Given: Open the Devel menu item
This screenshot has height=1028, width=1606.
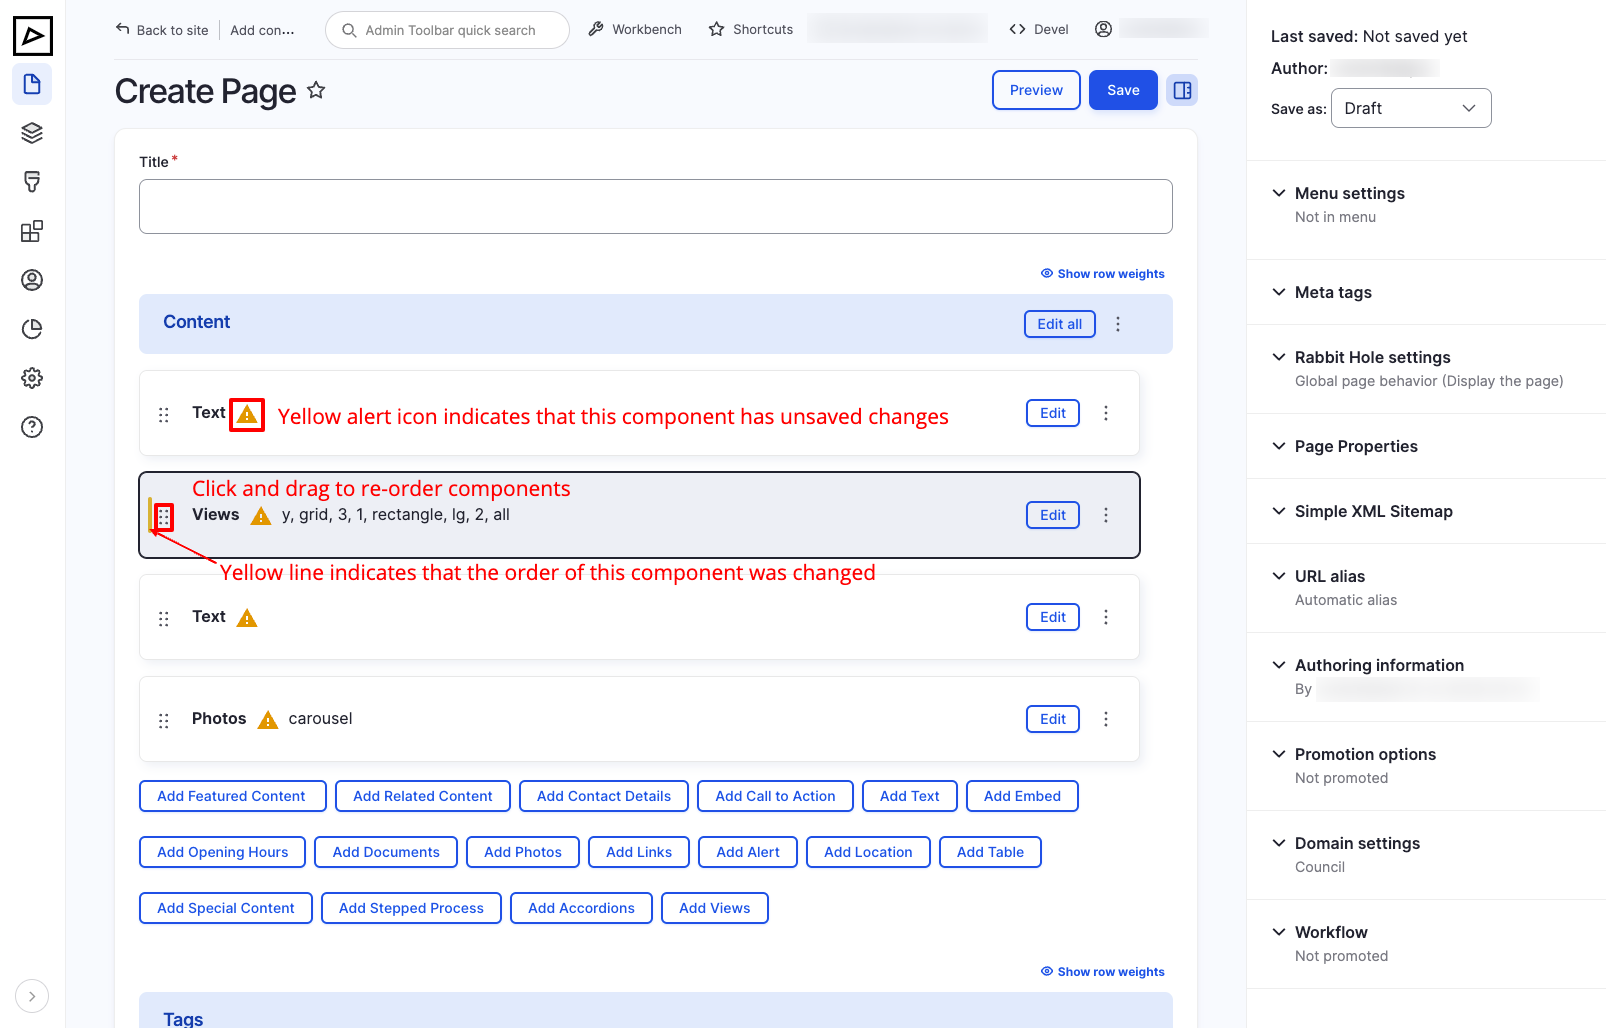Looking at the screenshot, I should point(1039,29).
